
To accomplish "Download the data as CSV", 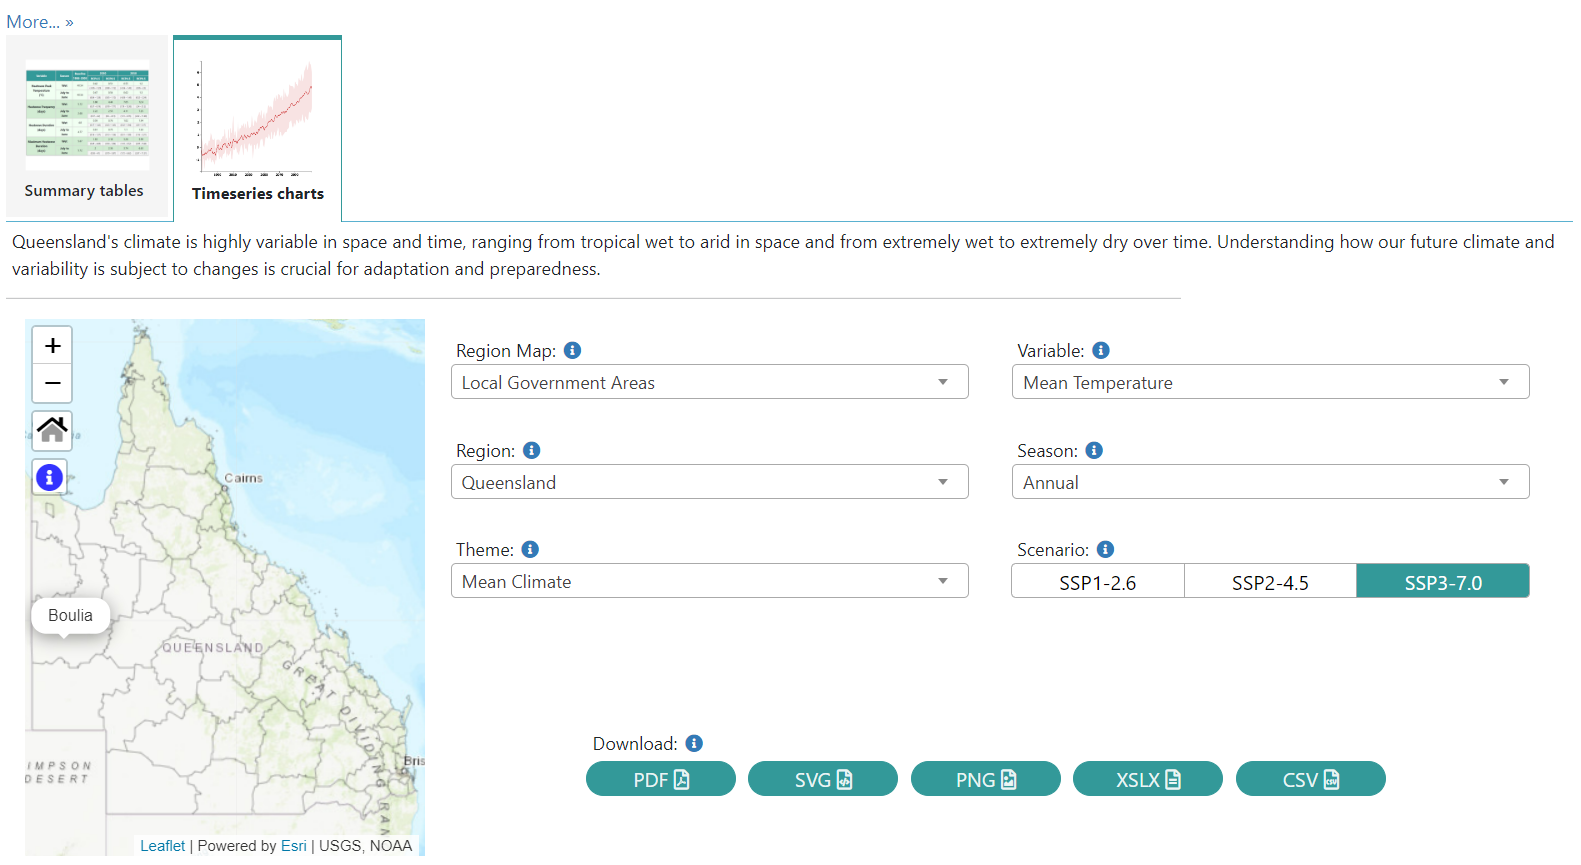I will click(1311, 779).
